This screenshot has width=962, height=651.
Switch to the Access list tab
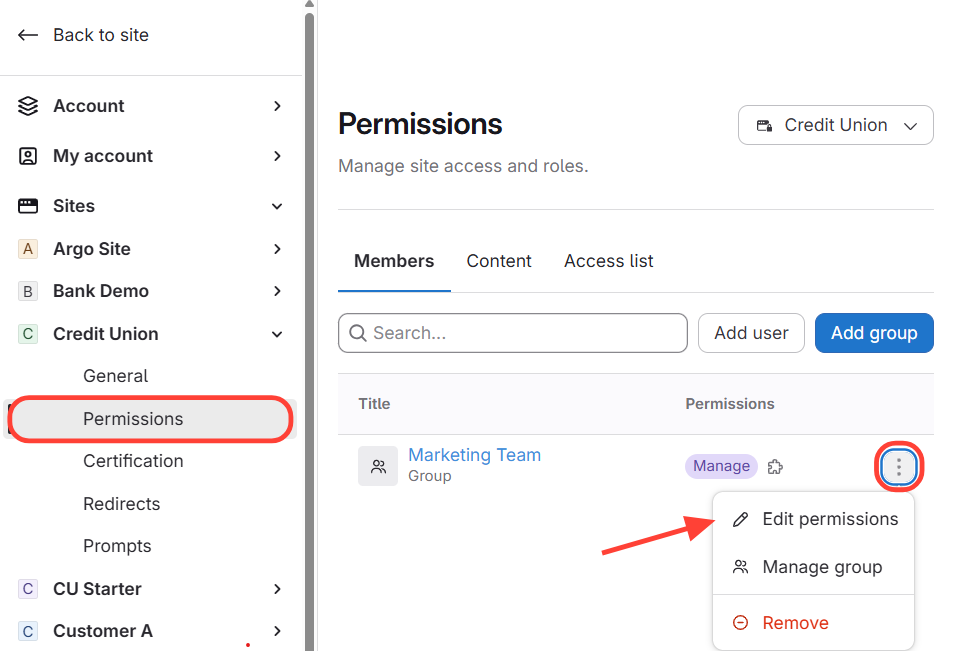point(608,261)
